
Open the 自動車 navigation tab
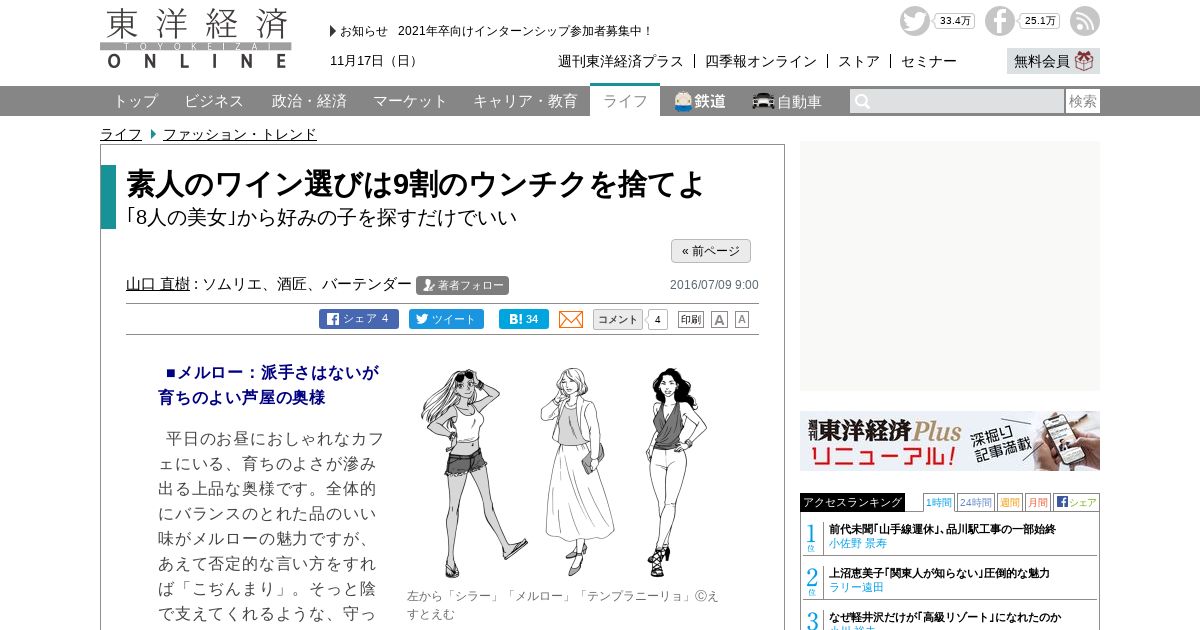tap(787, 101)
